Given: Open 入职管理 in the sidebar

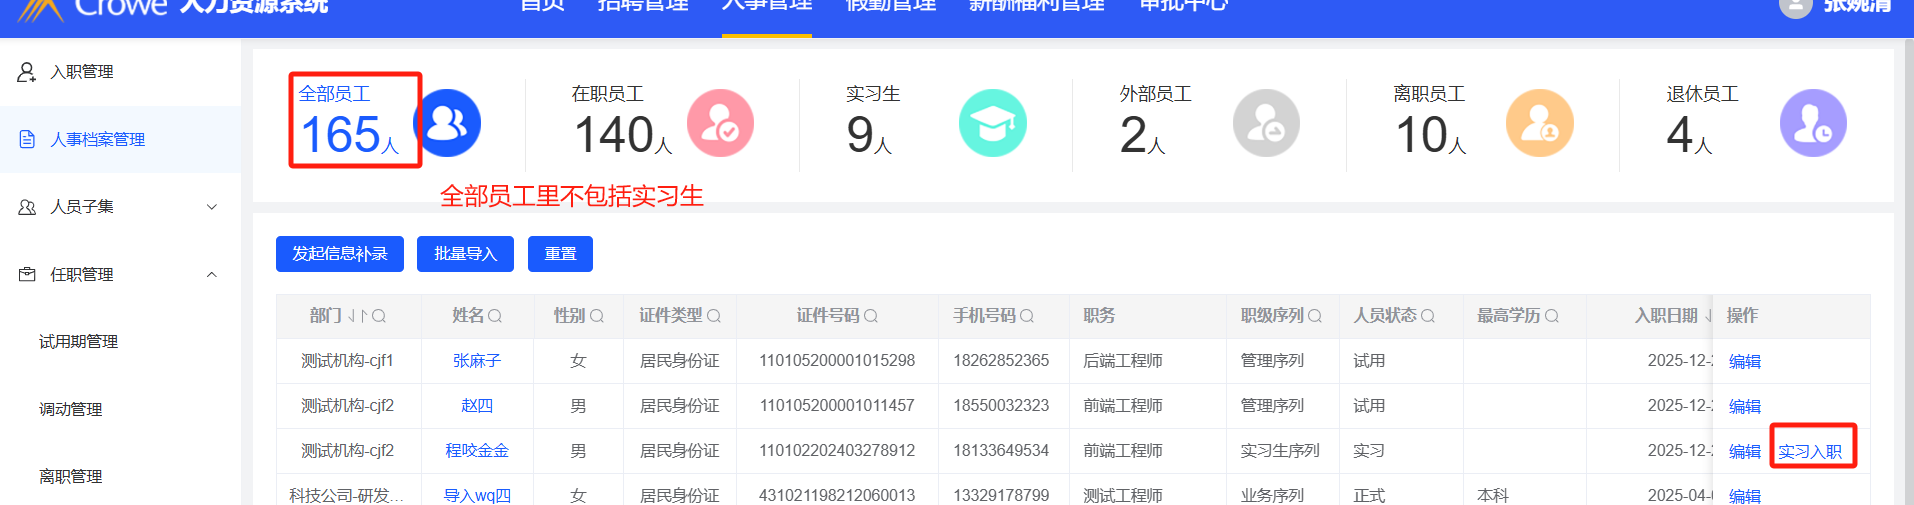Looking at the screenshot, I should (82, 72).
